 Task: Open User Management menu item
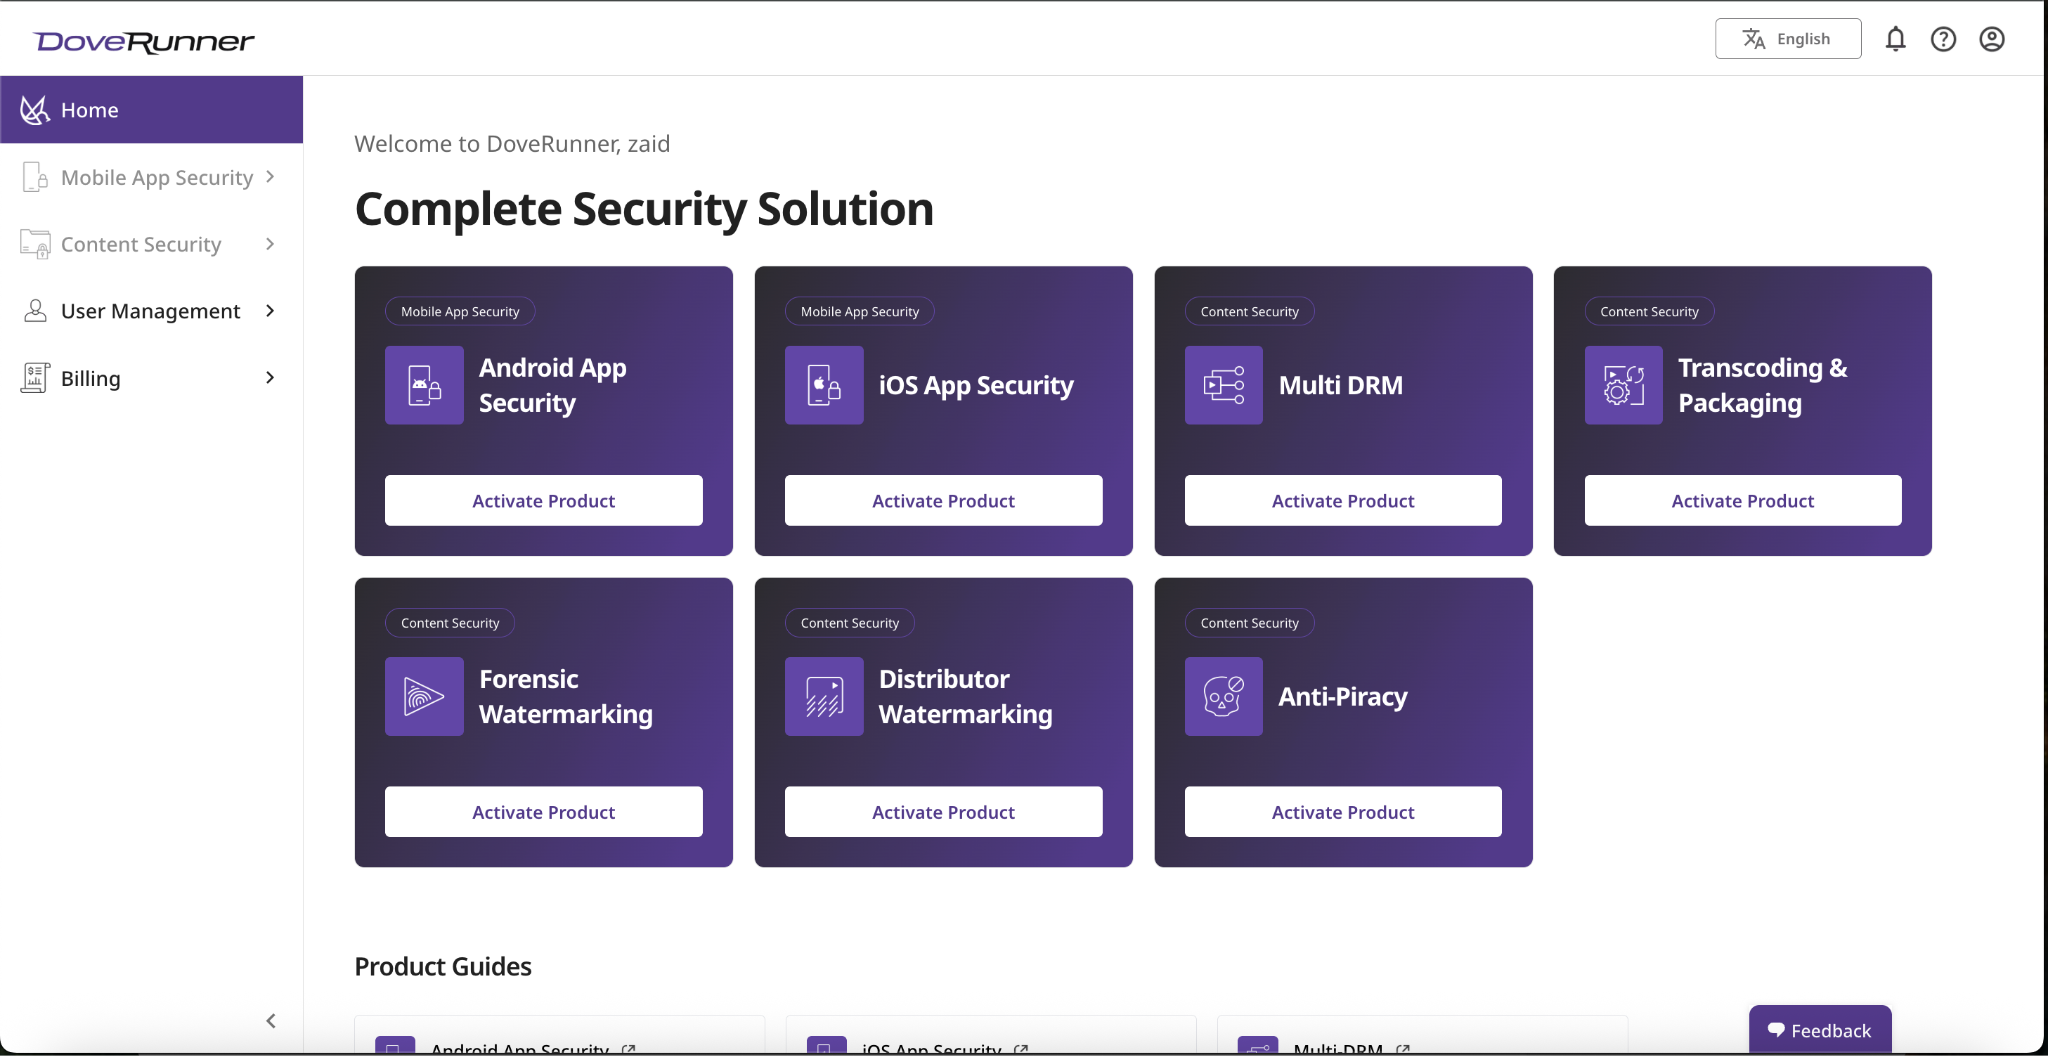tap(151, 311)
